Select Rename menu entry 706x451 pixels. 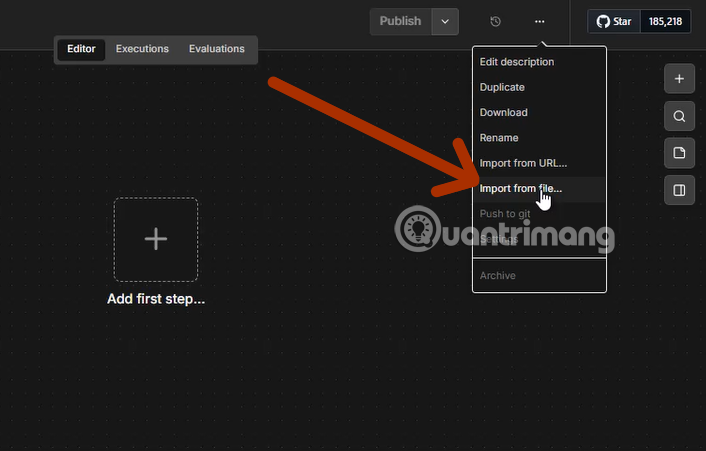pos(539,138)
